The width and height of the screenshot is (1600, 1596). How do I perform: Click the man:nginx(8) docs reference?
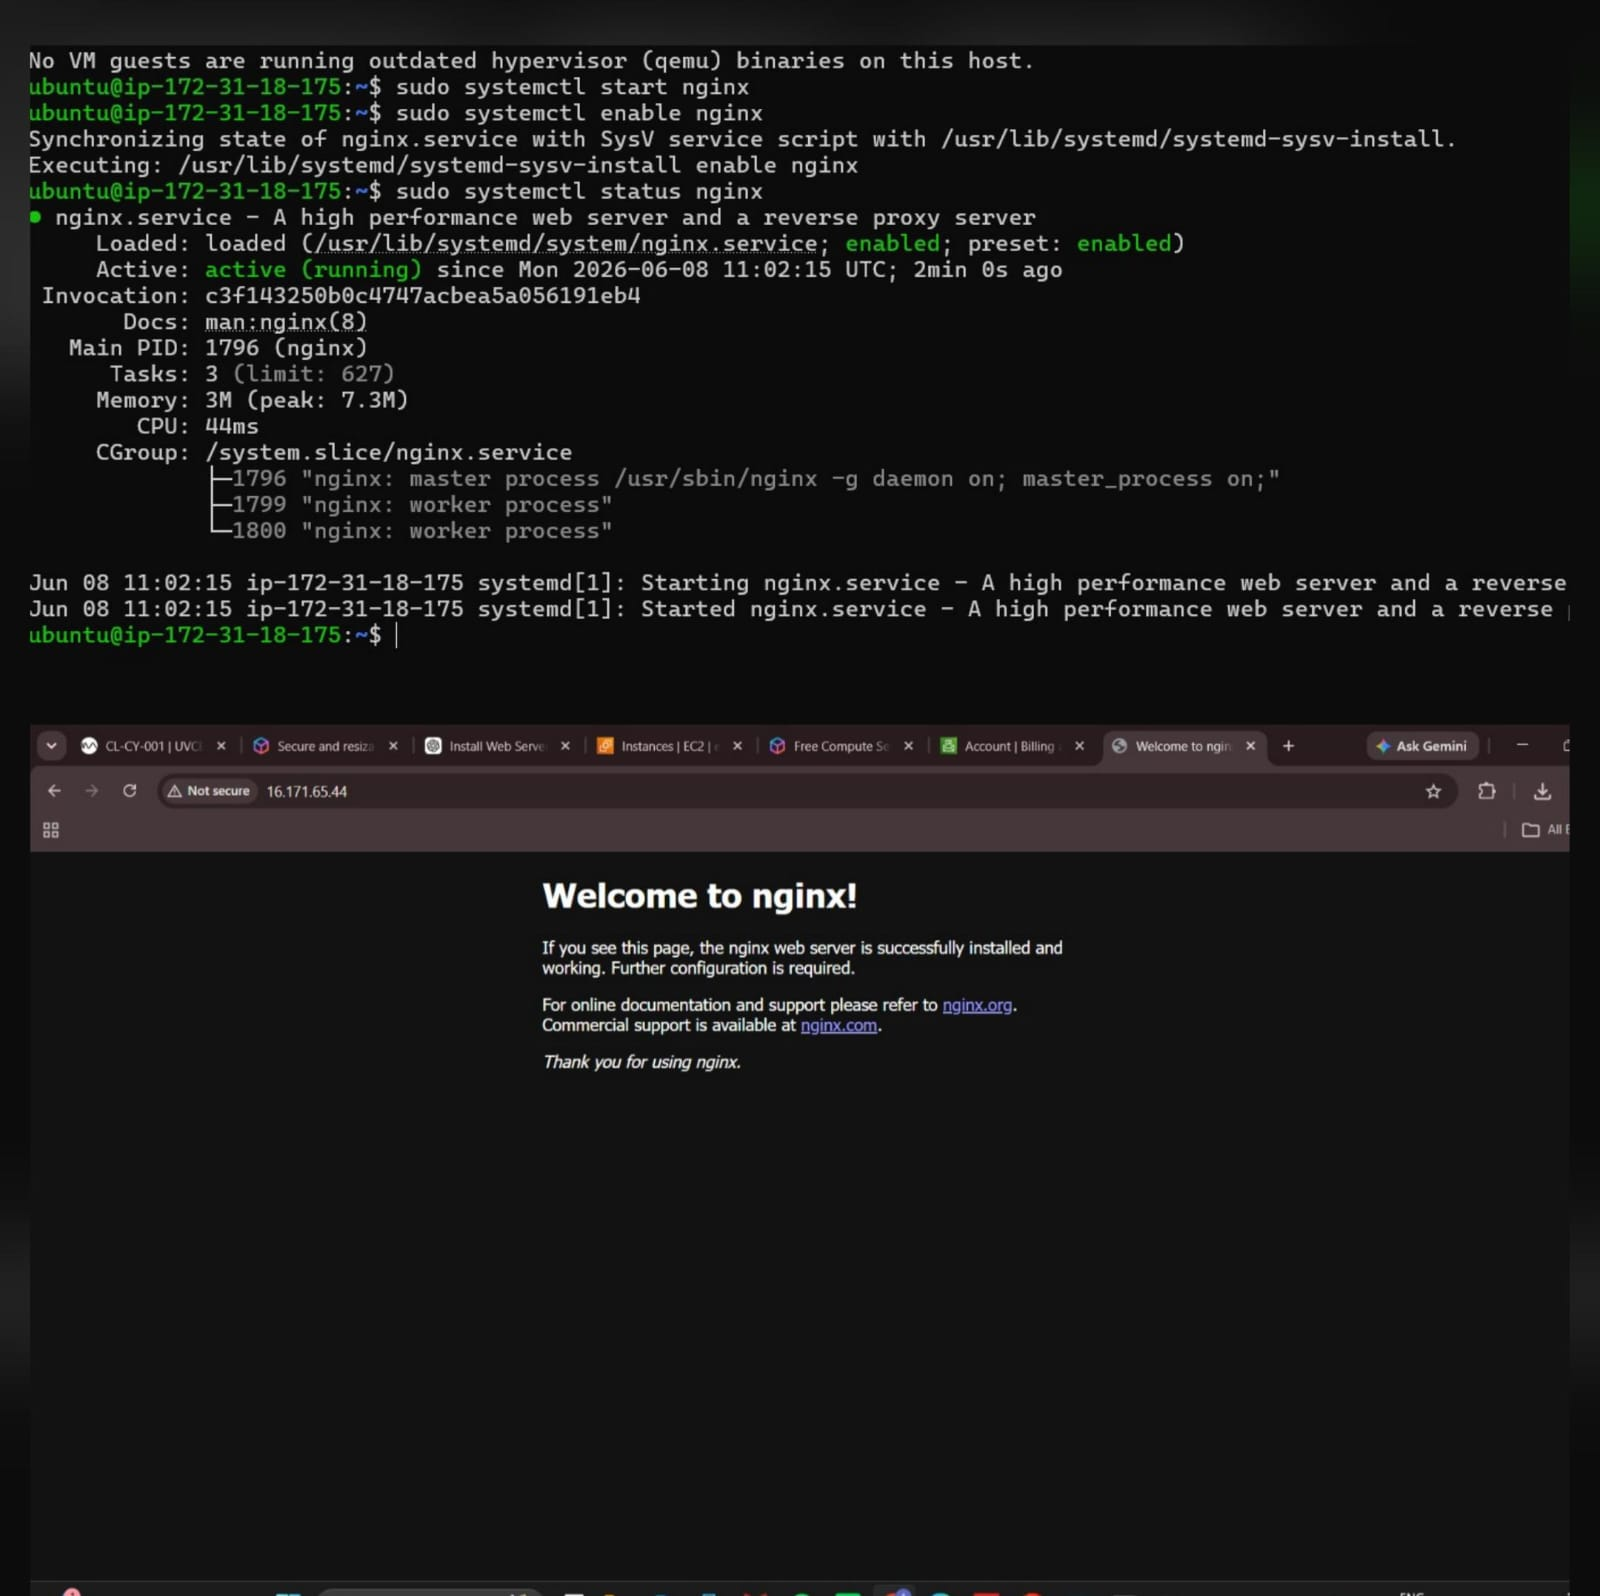click(286, 322)
